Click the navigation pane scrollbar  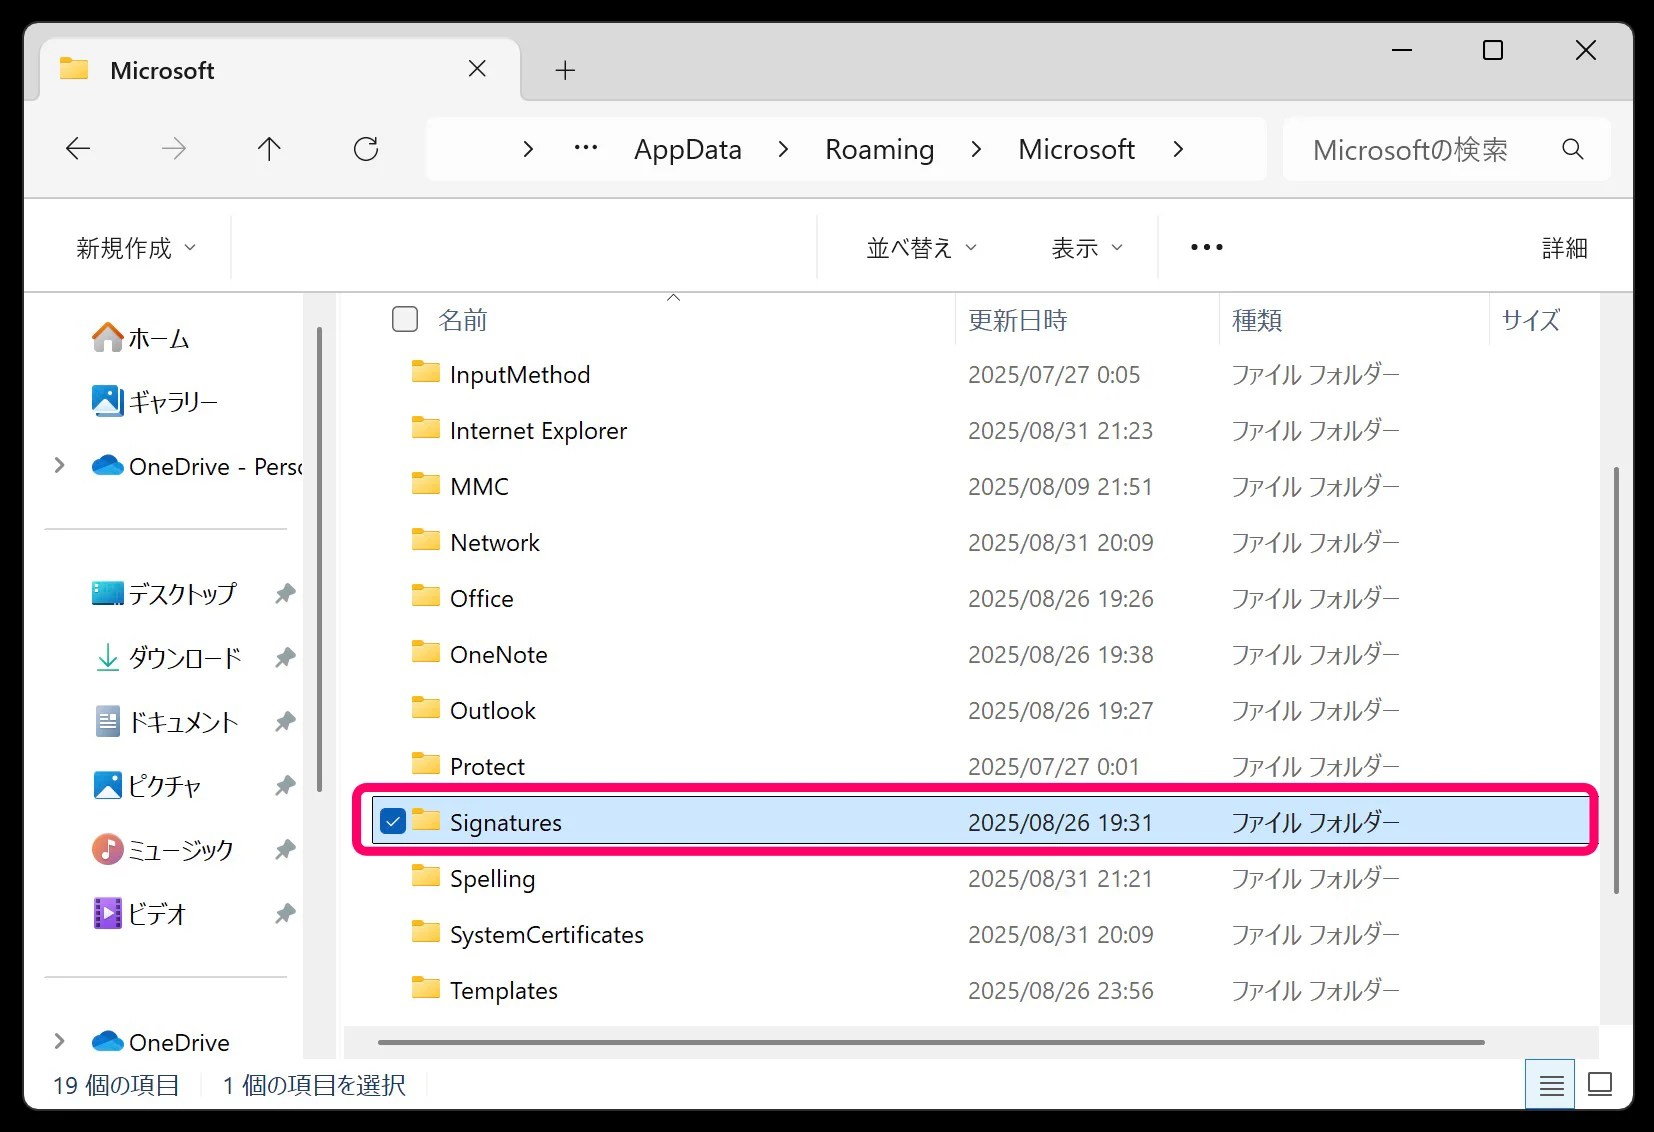tap(319, 559)
